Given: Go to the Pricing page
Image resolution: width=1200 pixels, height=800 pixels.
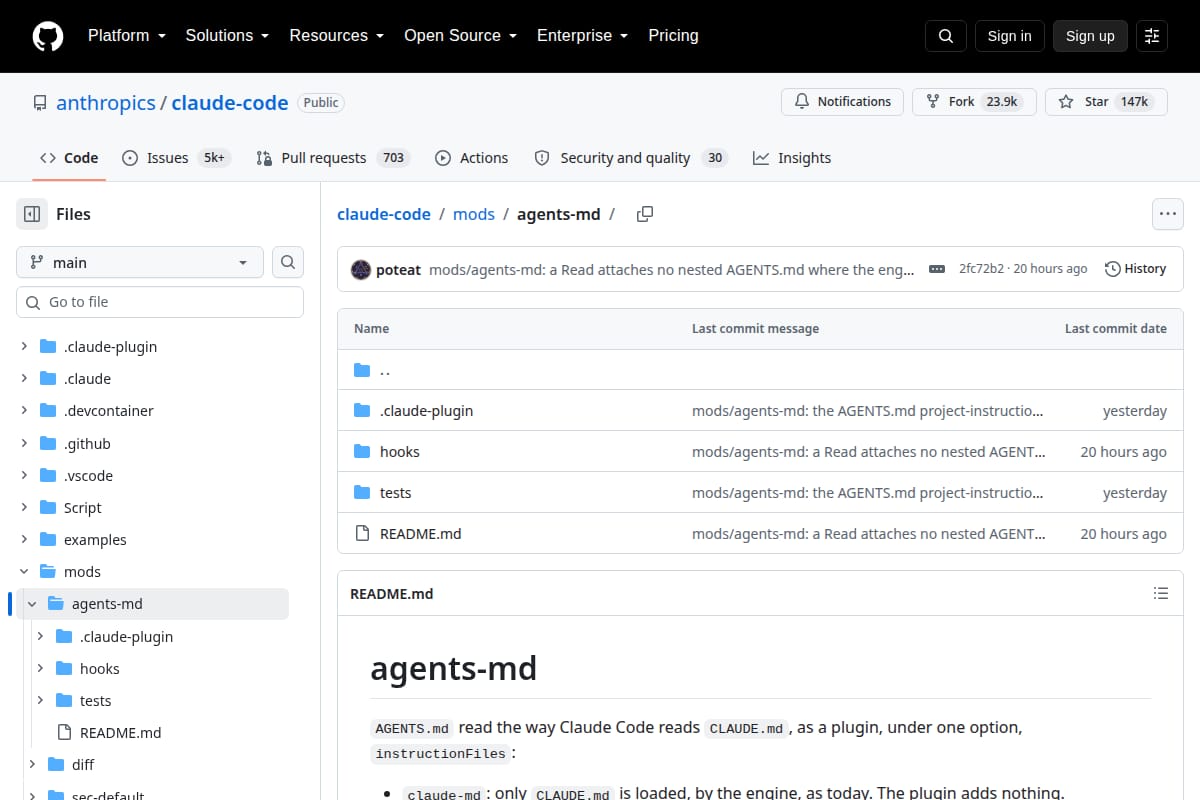Looking at the screenshot, I should 673,36.
